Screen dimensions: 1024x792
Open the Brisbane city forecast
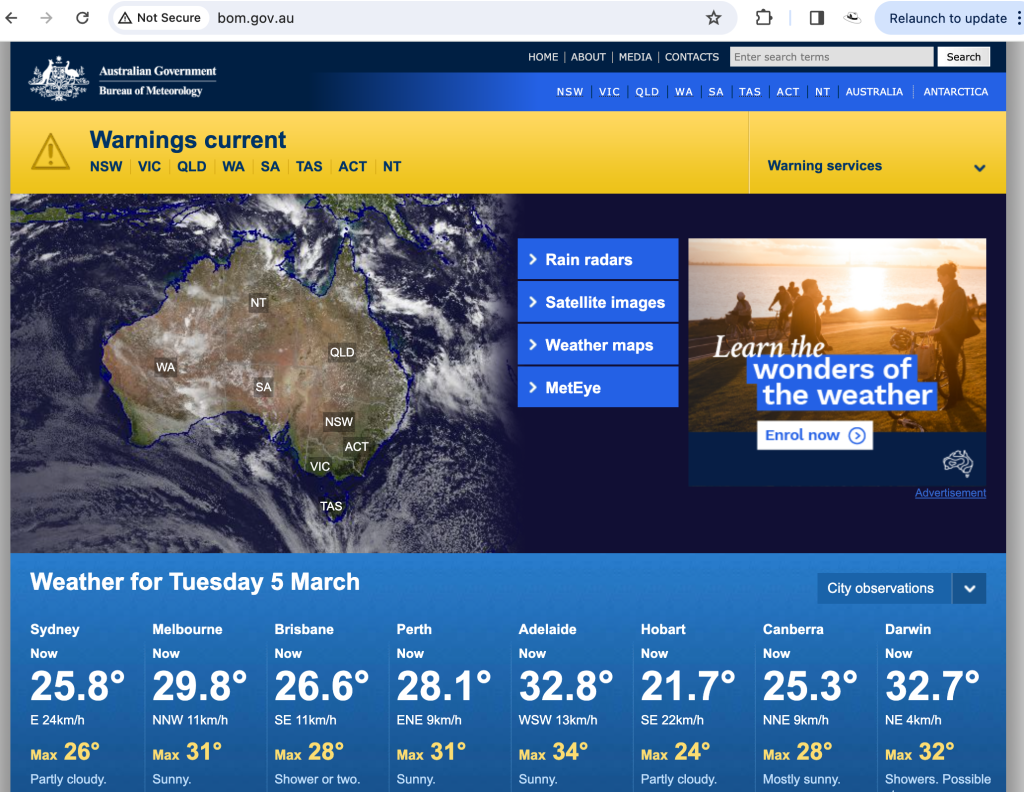pos(304,629)
